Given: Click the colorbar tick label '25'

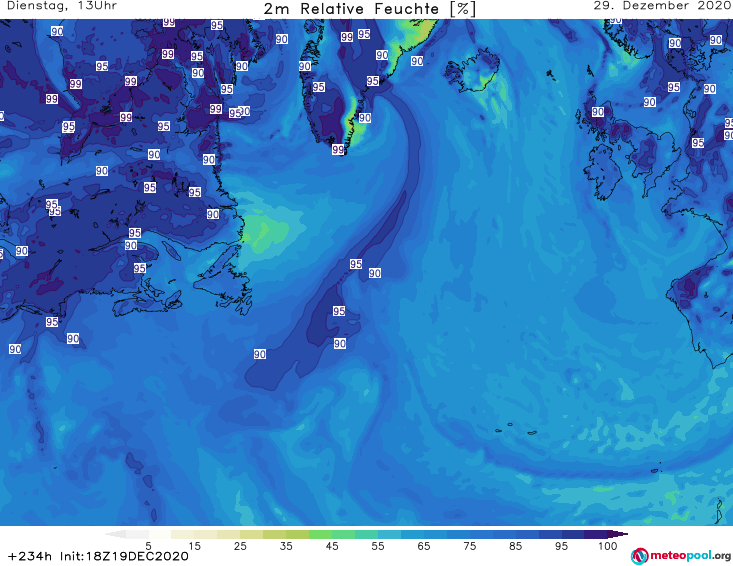Looking at the screenshot, I should tap(240, 546).
